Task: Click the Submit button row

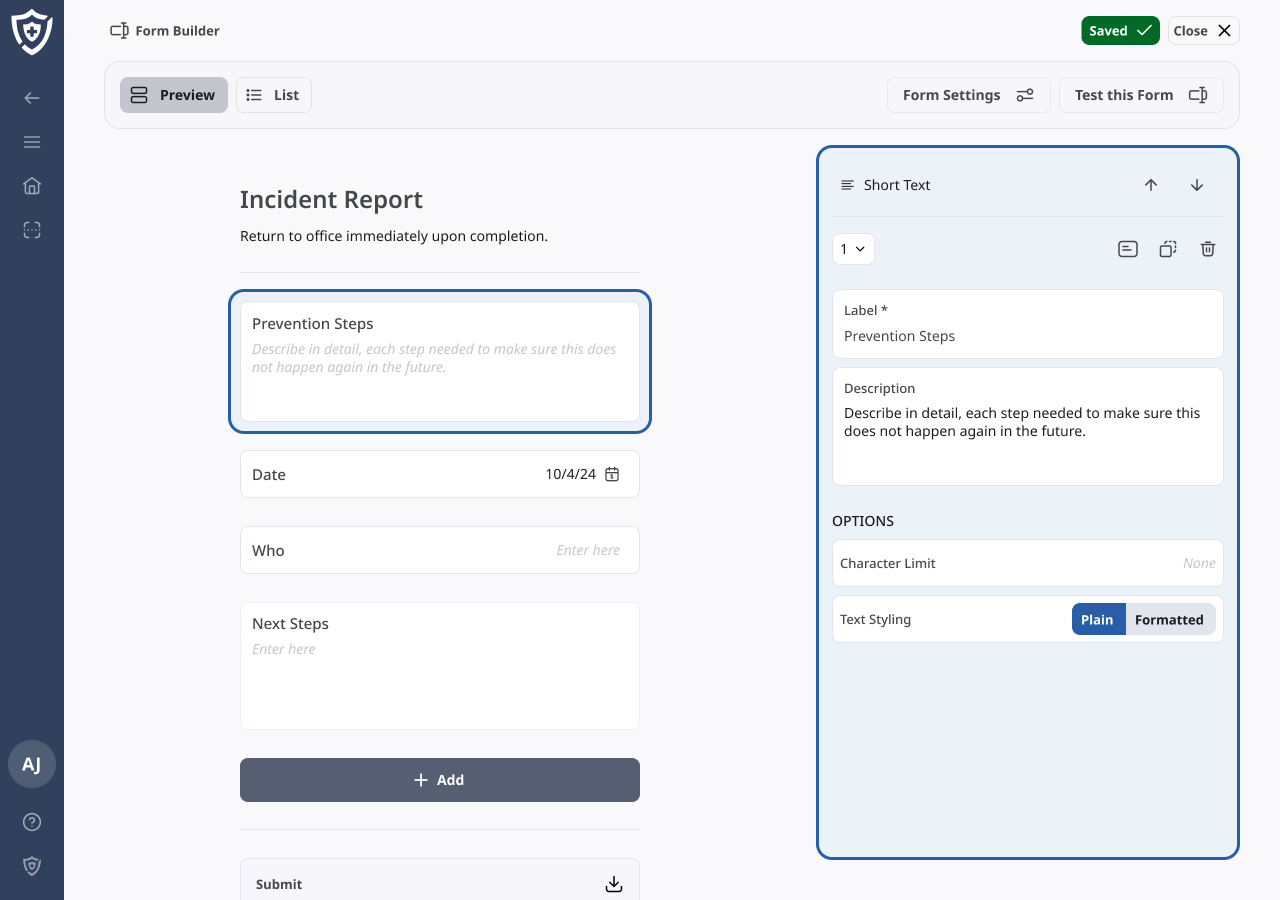Action: [440, 879]
